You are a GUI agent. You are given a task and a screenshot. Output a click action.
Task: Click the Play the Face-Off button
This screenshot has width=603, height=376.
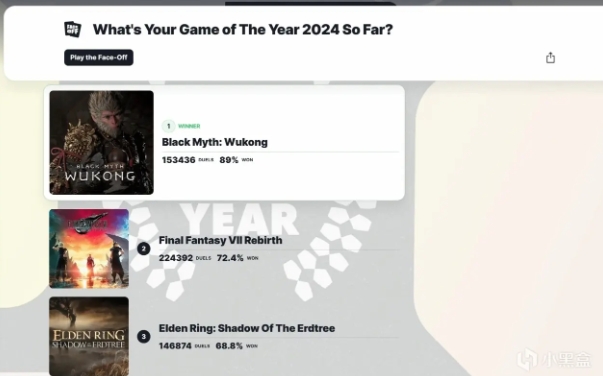coord(99,57)
